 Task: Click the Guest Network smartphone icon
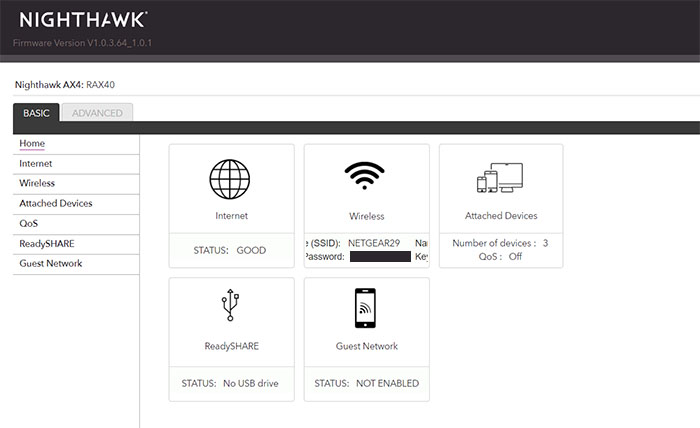pos(365,308)
